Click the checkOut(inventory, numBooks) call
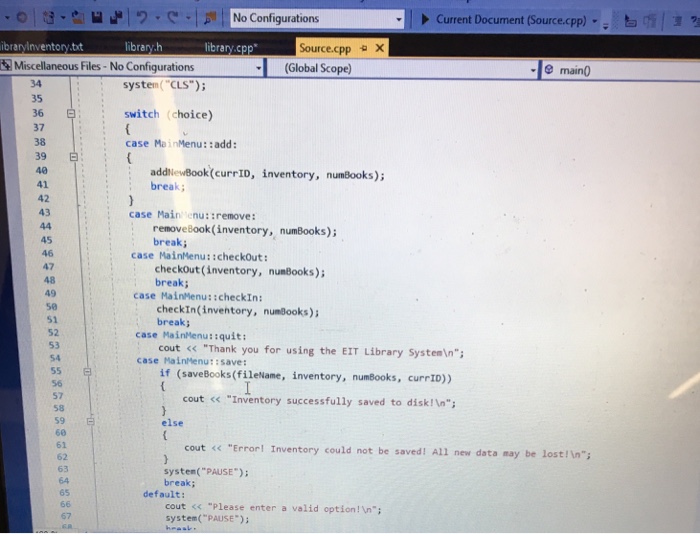 click(240, 271)
